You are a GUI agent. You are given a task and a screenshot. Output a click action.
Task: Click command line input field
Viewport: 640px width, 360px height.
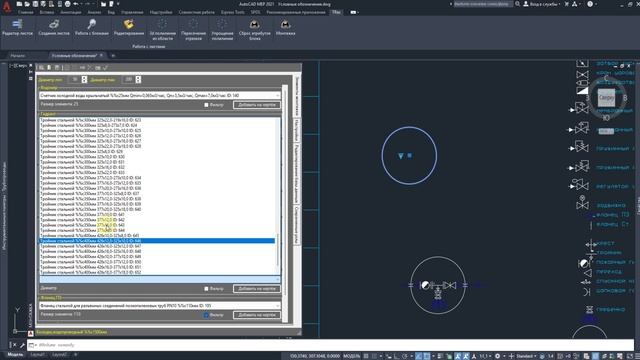click(331, 345)
